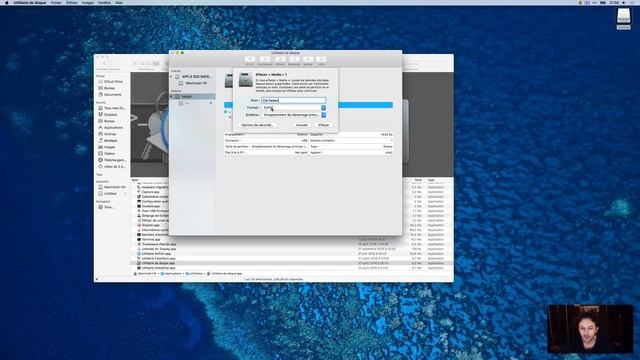Open the Édition menu

tap(71, 2)
